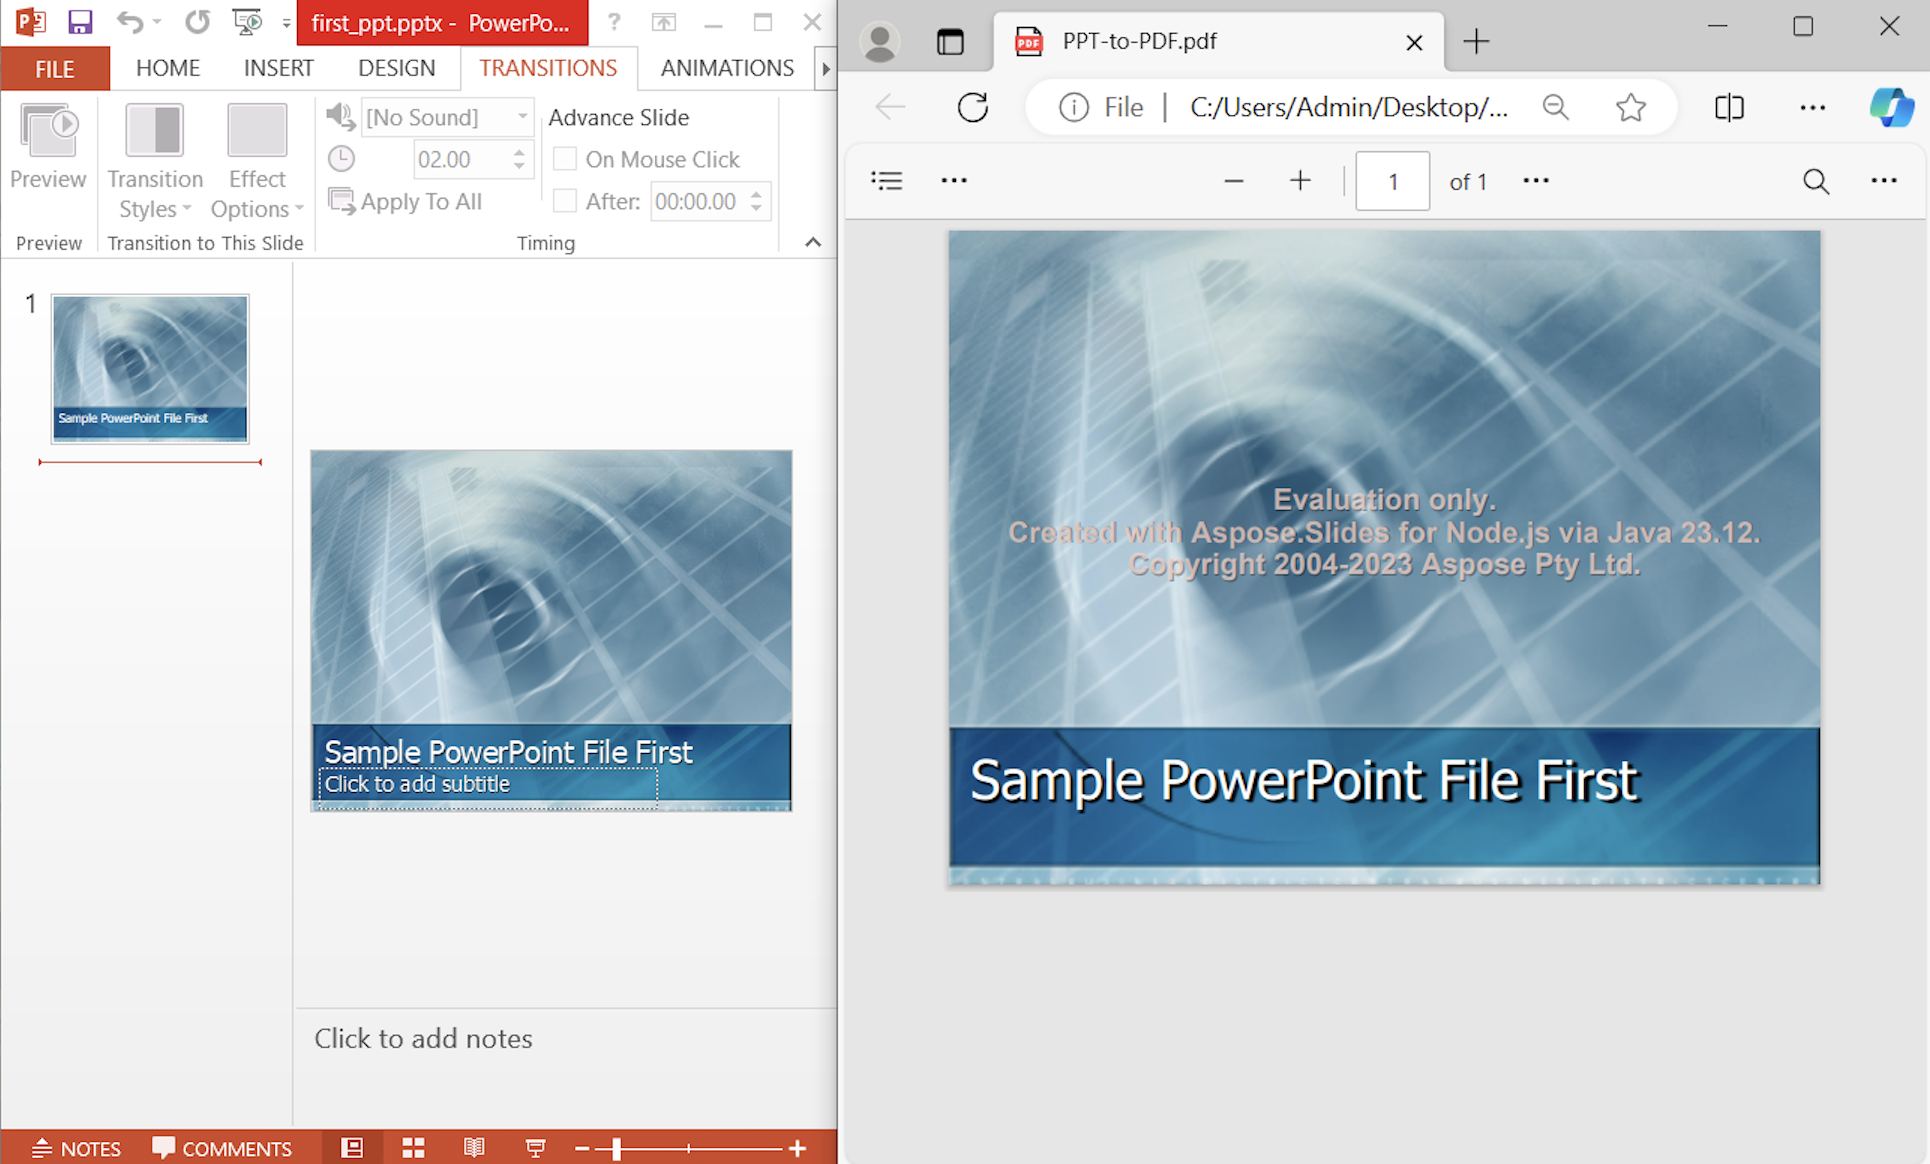
Task: Open search in the PDF viewer
Action: tap(1815, 181)
